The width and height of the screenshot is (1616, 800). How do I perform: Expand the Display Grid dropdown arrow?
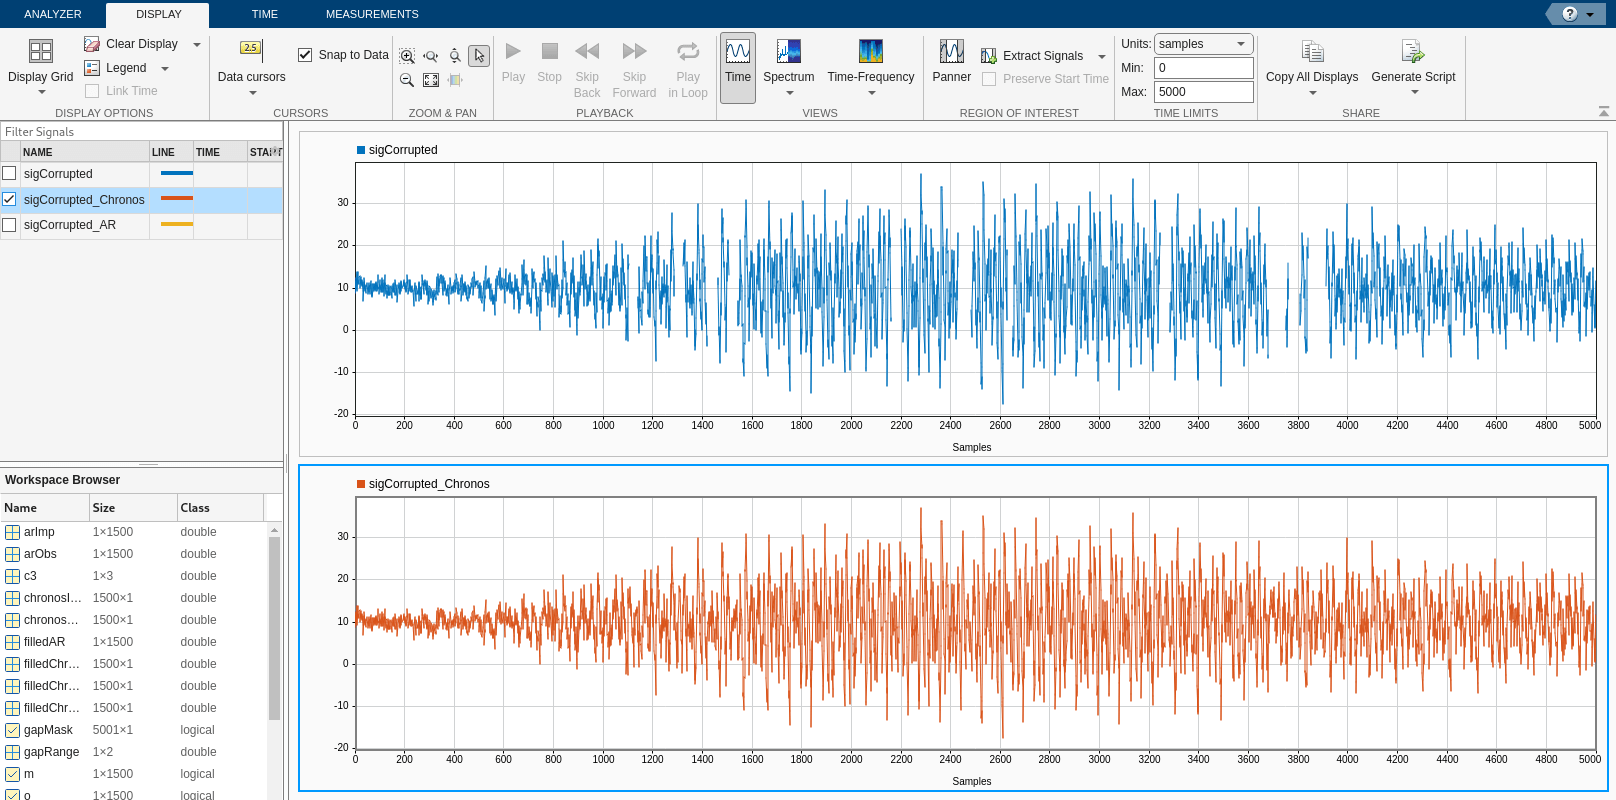click(x=41, y=93)
